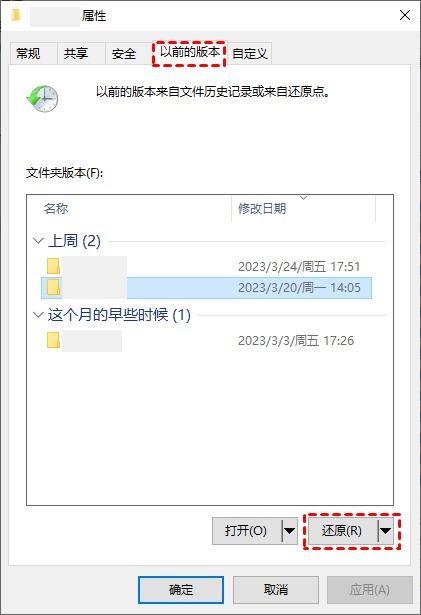Open the 自定义 tab
Viewport: 421px width, 615px height.
pos(250,53)
